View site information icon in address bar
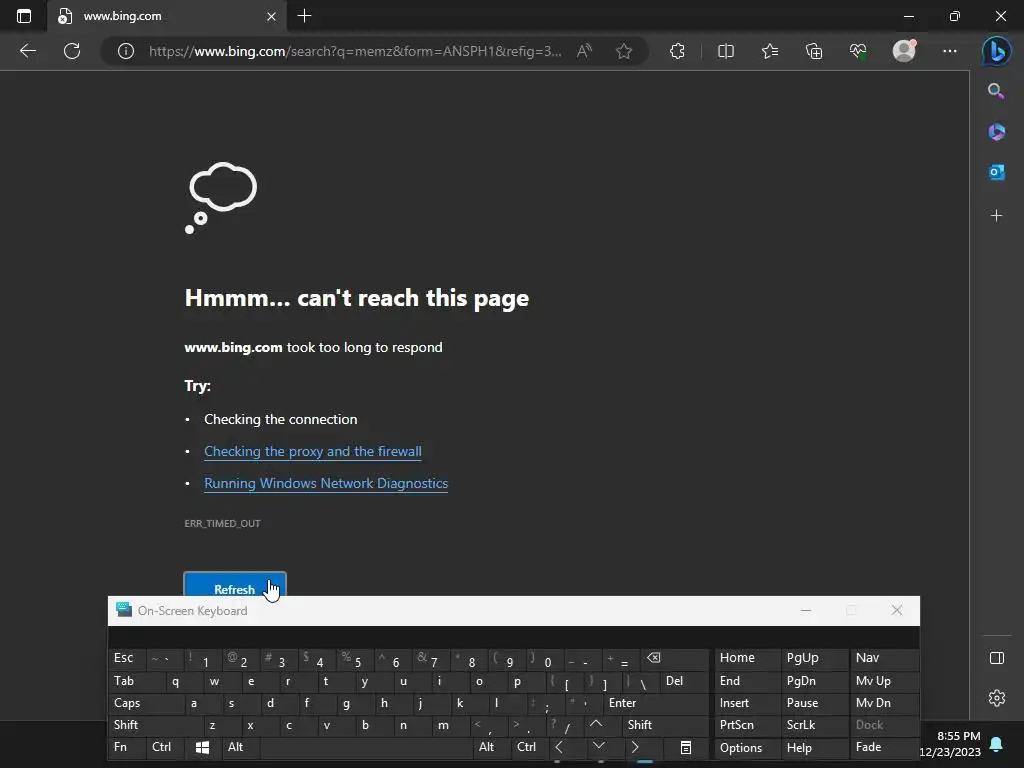 tap(125, 51)
